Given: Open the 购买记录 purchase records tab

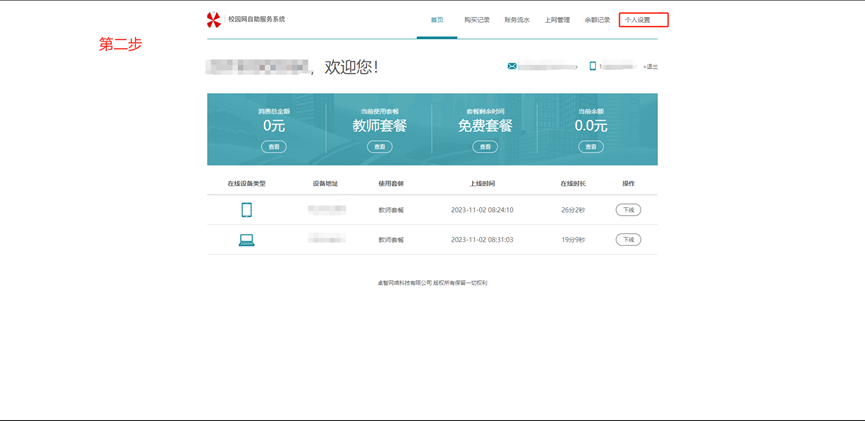Looking at the screenshot, I should 477,20.
